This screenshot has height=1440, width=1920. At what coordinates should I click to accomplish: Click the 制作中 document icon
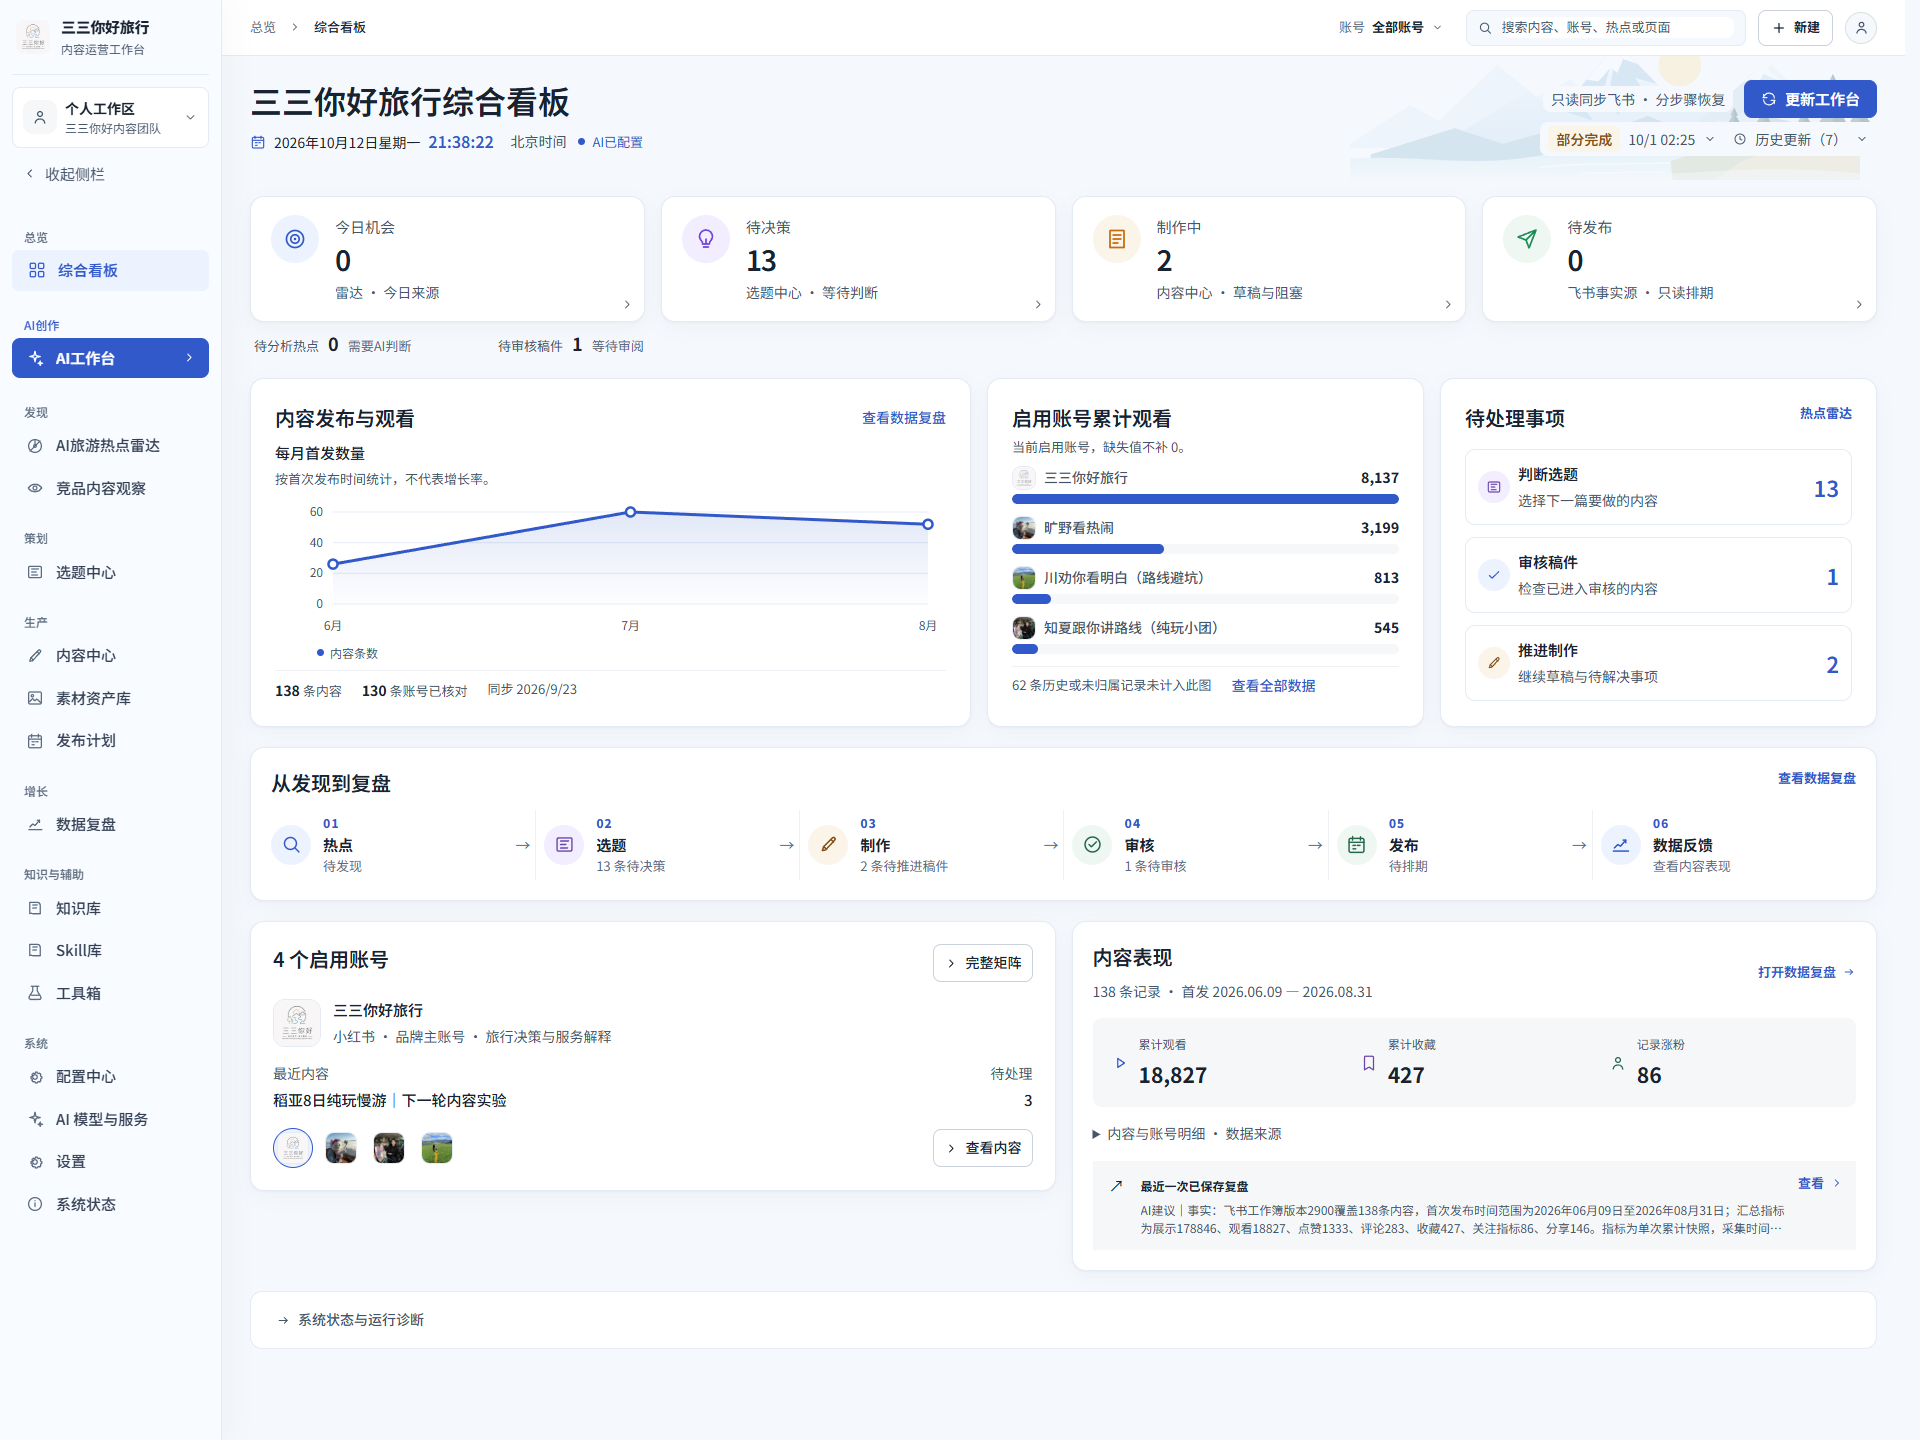(1117, 239)
